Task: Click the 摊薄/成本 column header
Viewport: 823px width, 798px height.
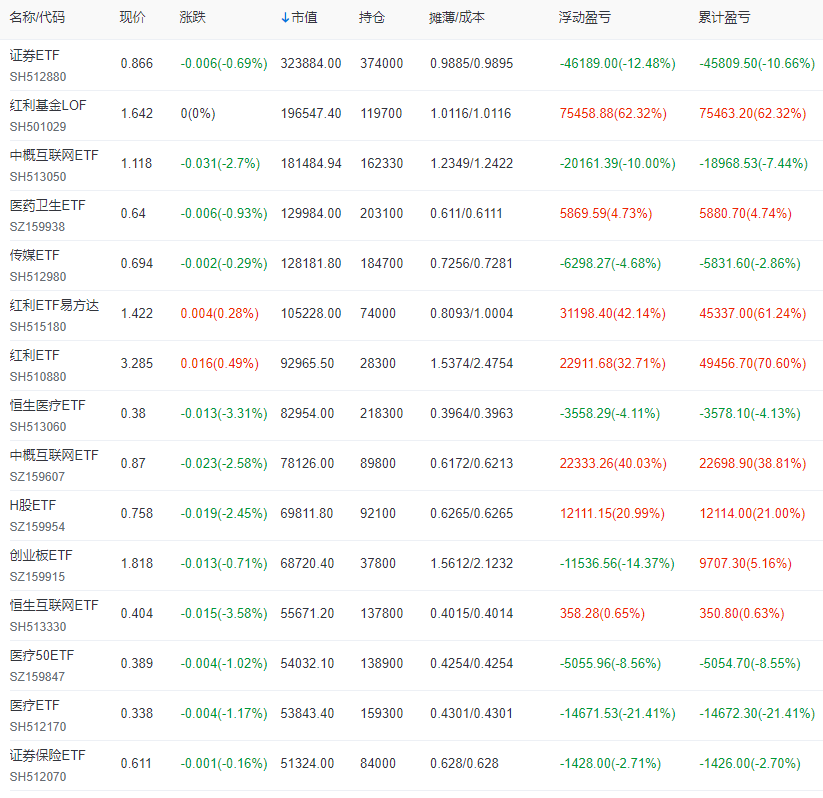Action: pos(457,17)
